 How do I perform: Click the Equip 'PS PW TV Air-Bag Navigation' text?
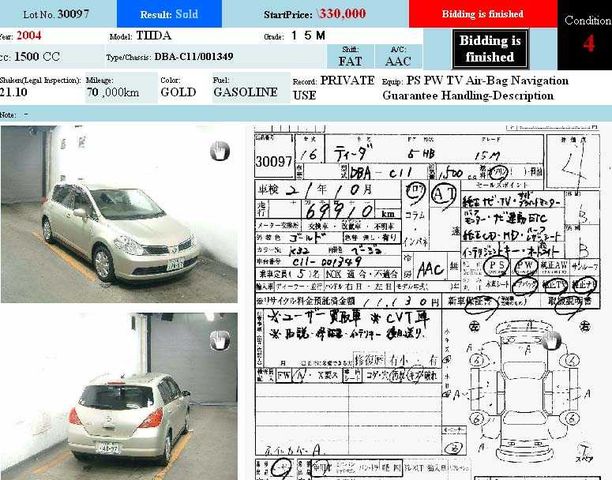click(x=487, y=81)
